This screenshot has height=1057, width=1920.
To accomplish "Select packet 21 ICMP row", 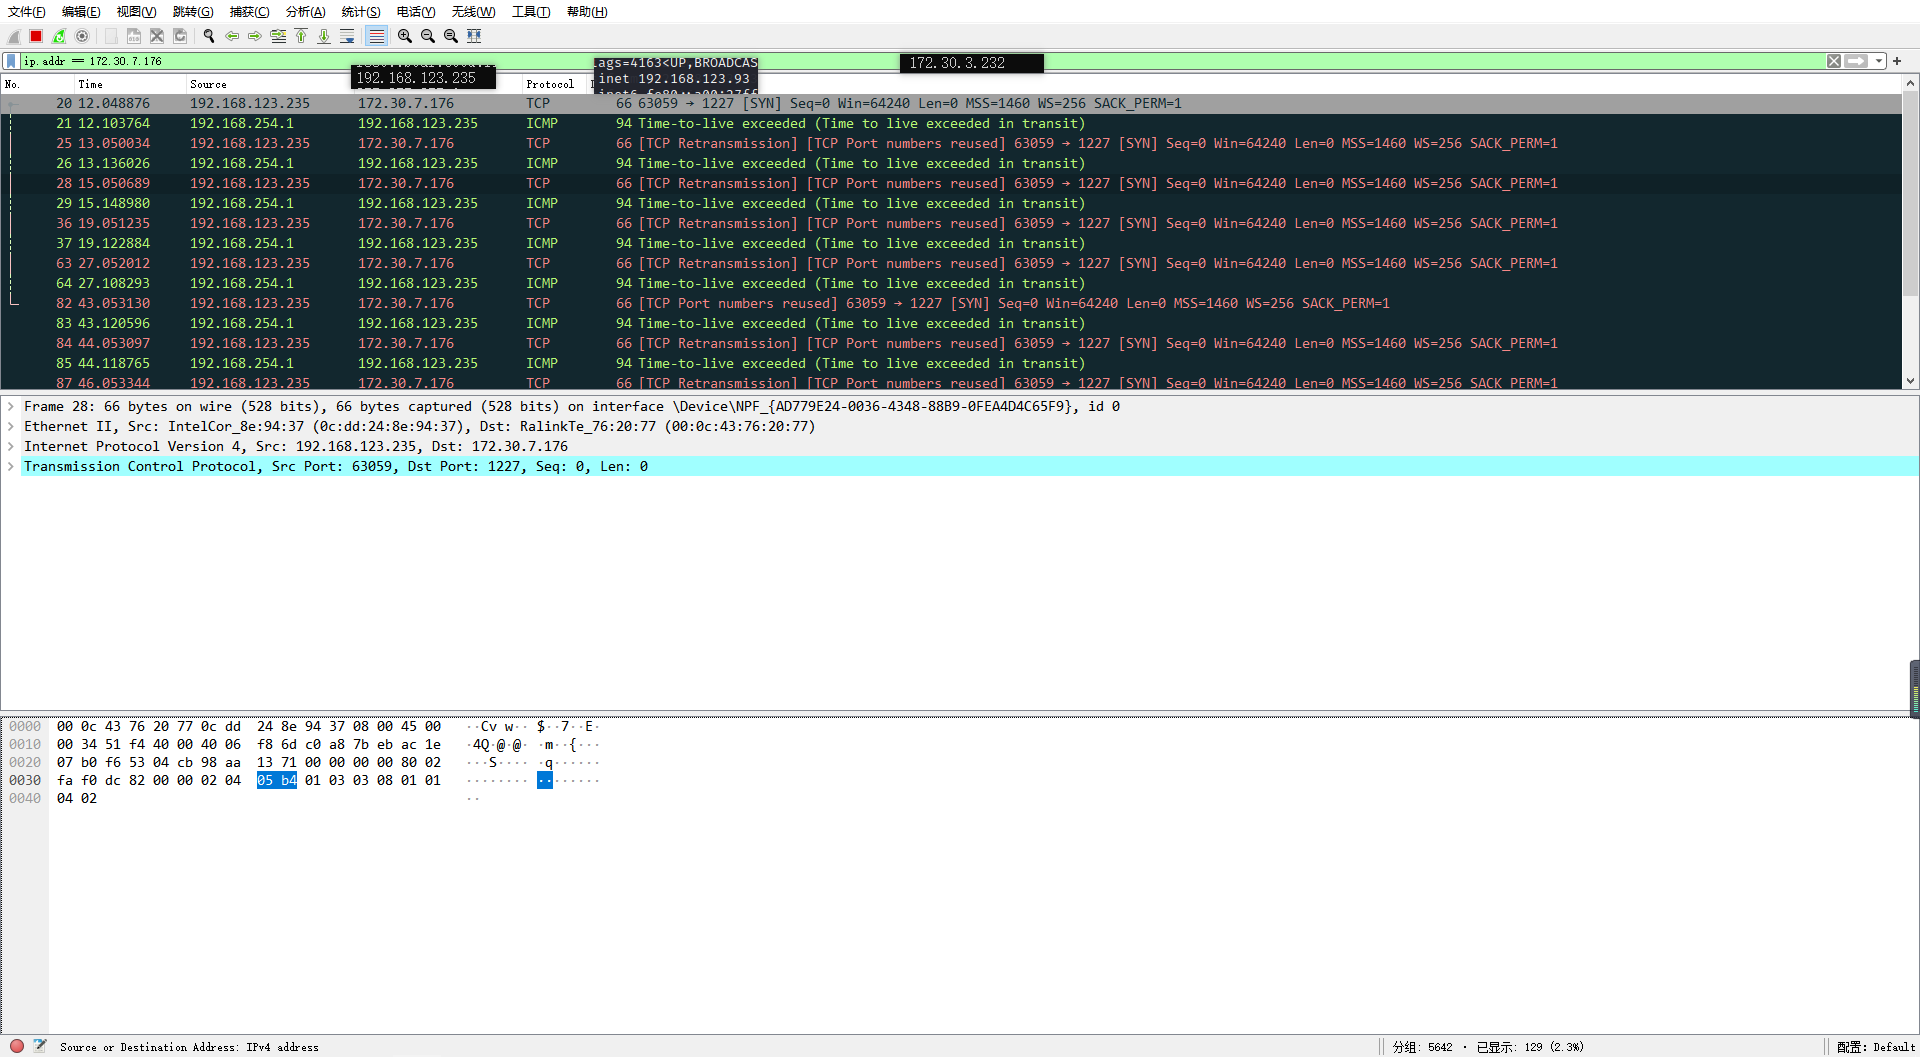I will pos(951,124).
